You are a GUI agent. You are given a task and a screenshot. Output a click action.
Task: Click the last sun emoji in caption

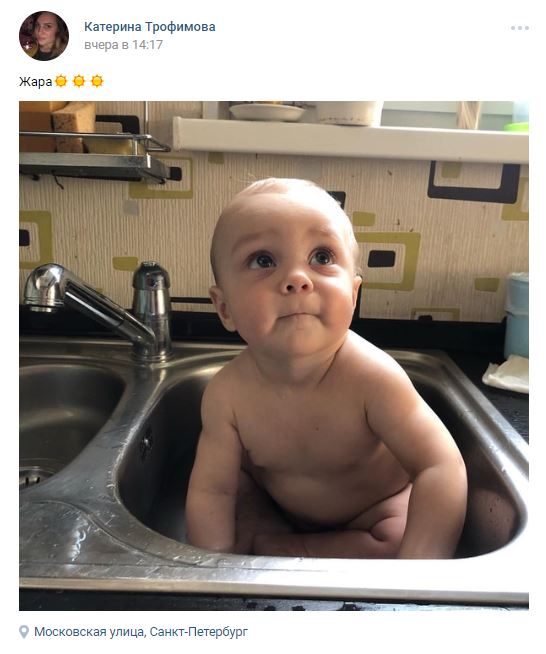[x=97, y=81]
